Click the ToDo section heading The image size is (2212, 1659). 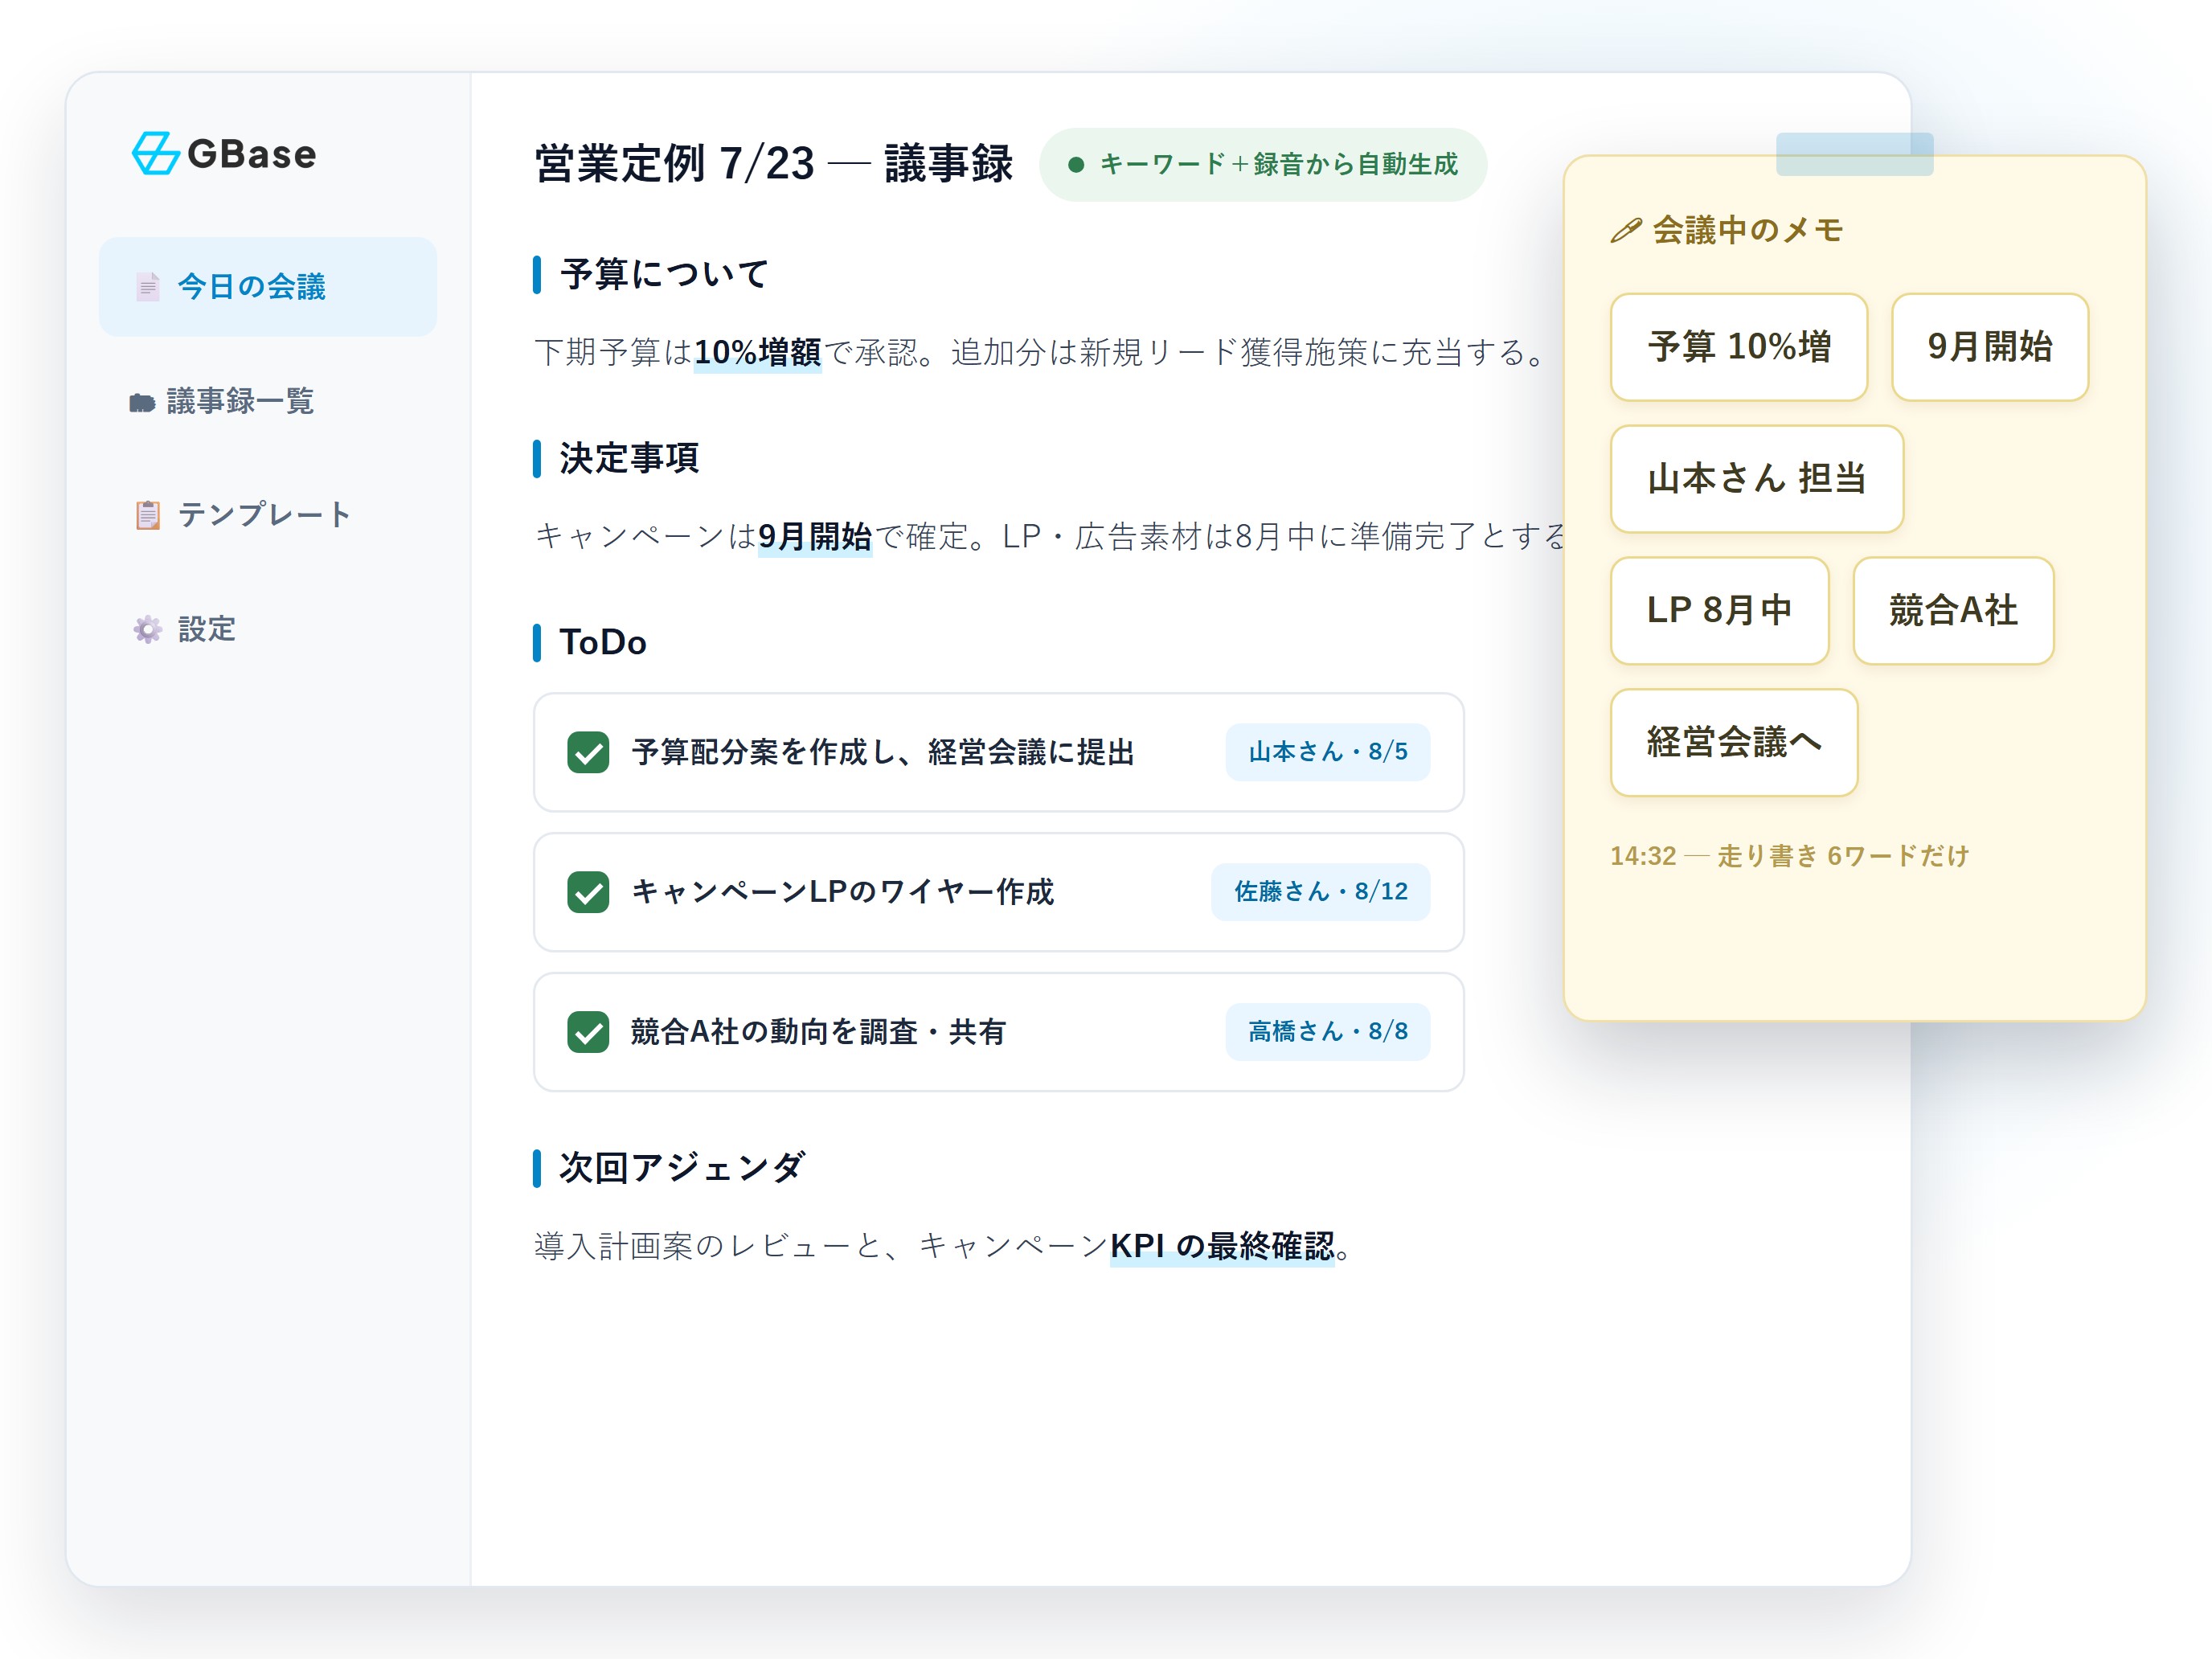point(603,642)
